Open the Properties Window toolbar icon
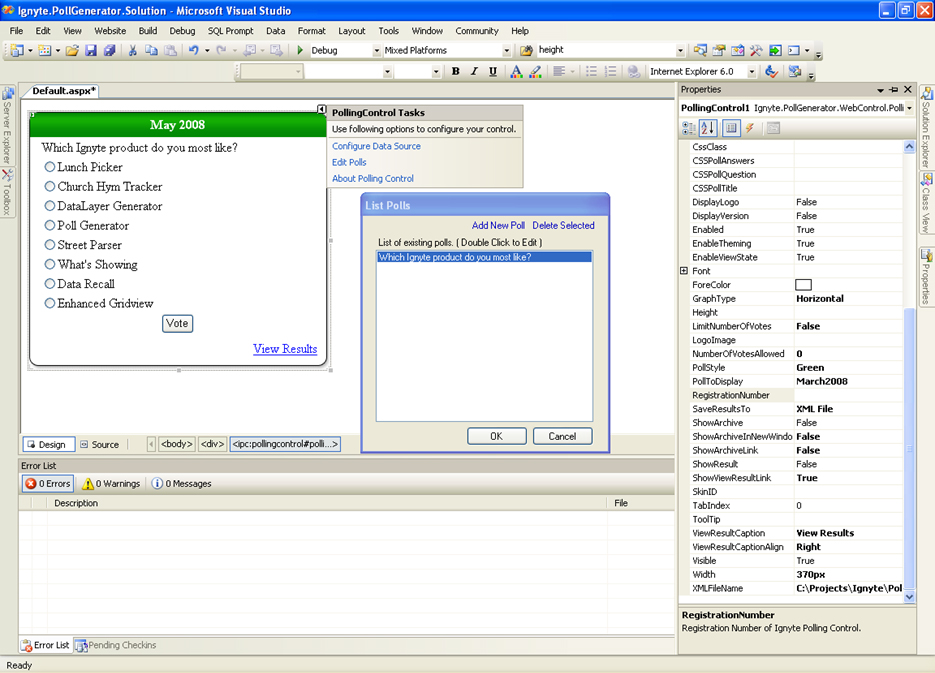This screenshot has width=935, height=673. coord(719,50)
